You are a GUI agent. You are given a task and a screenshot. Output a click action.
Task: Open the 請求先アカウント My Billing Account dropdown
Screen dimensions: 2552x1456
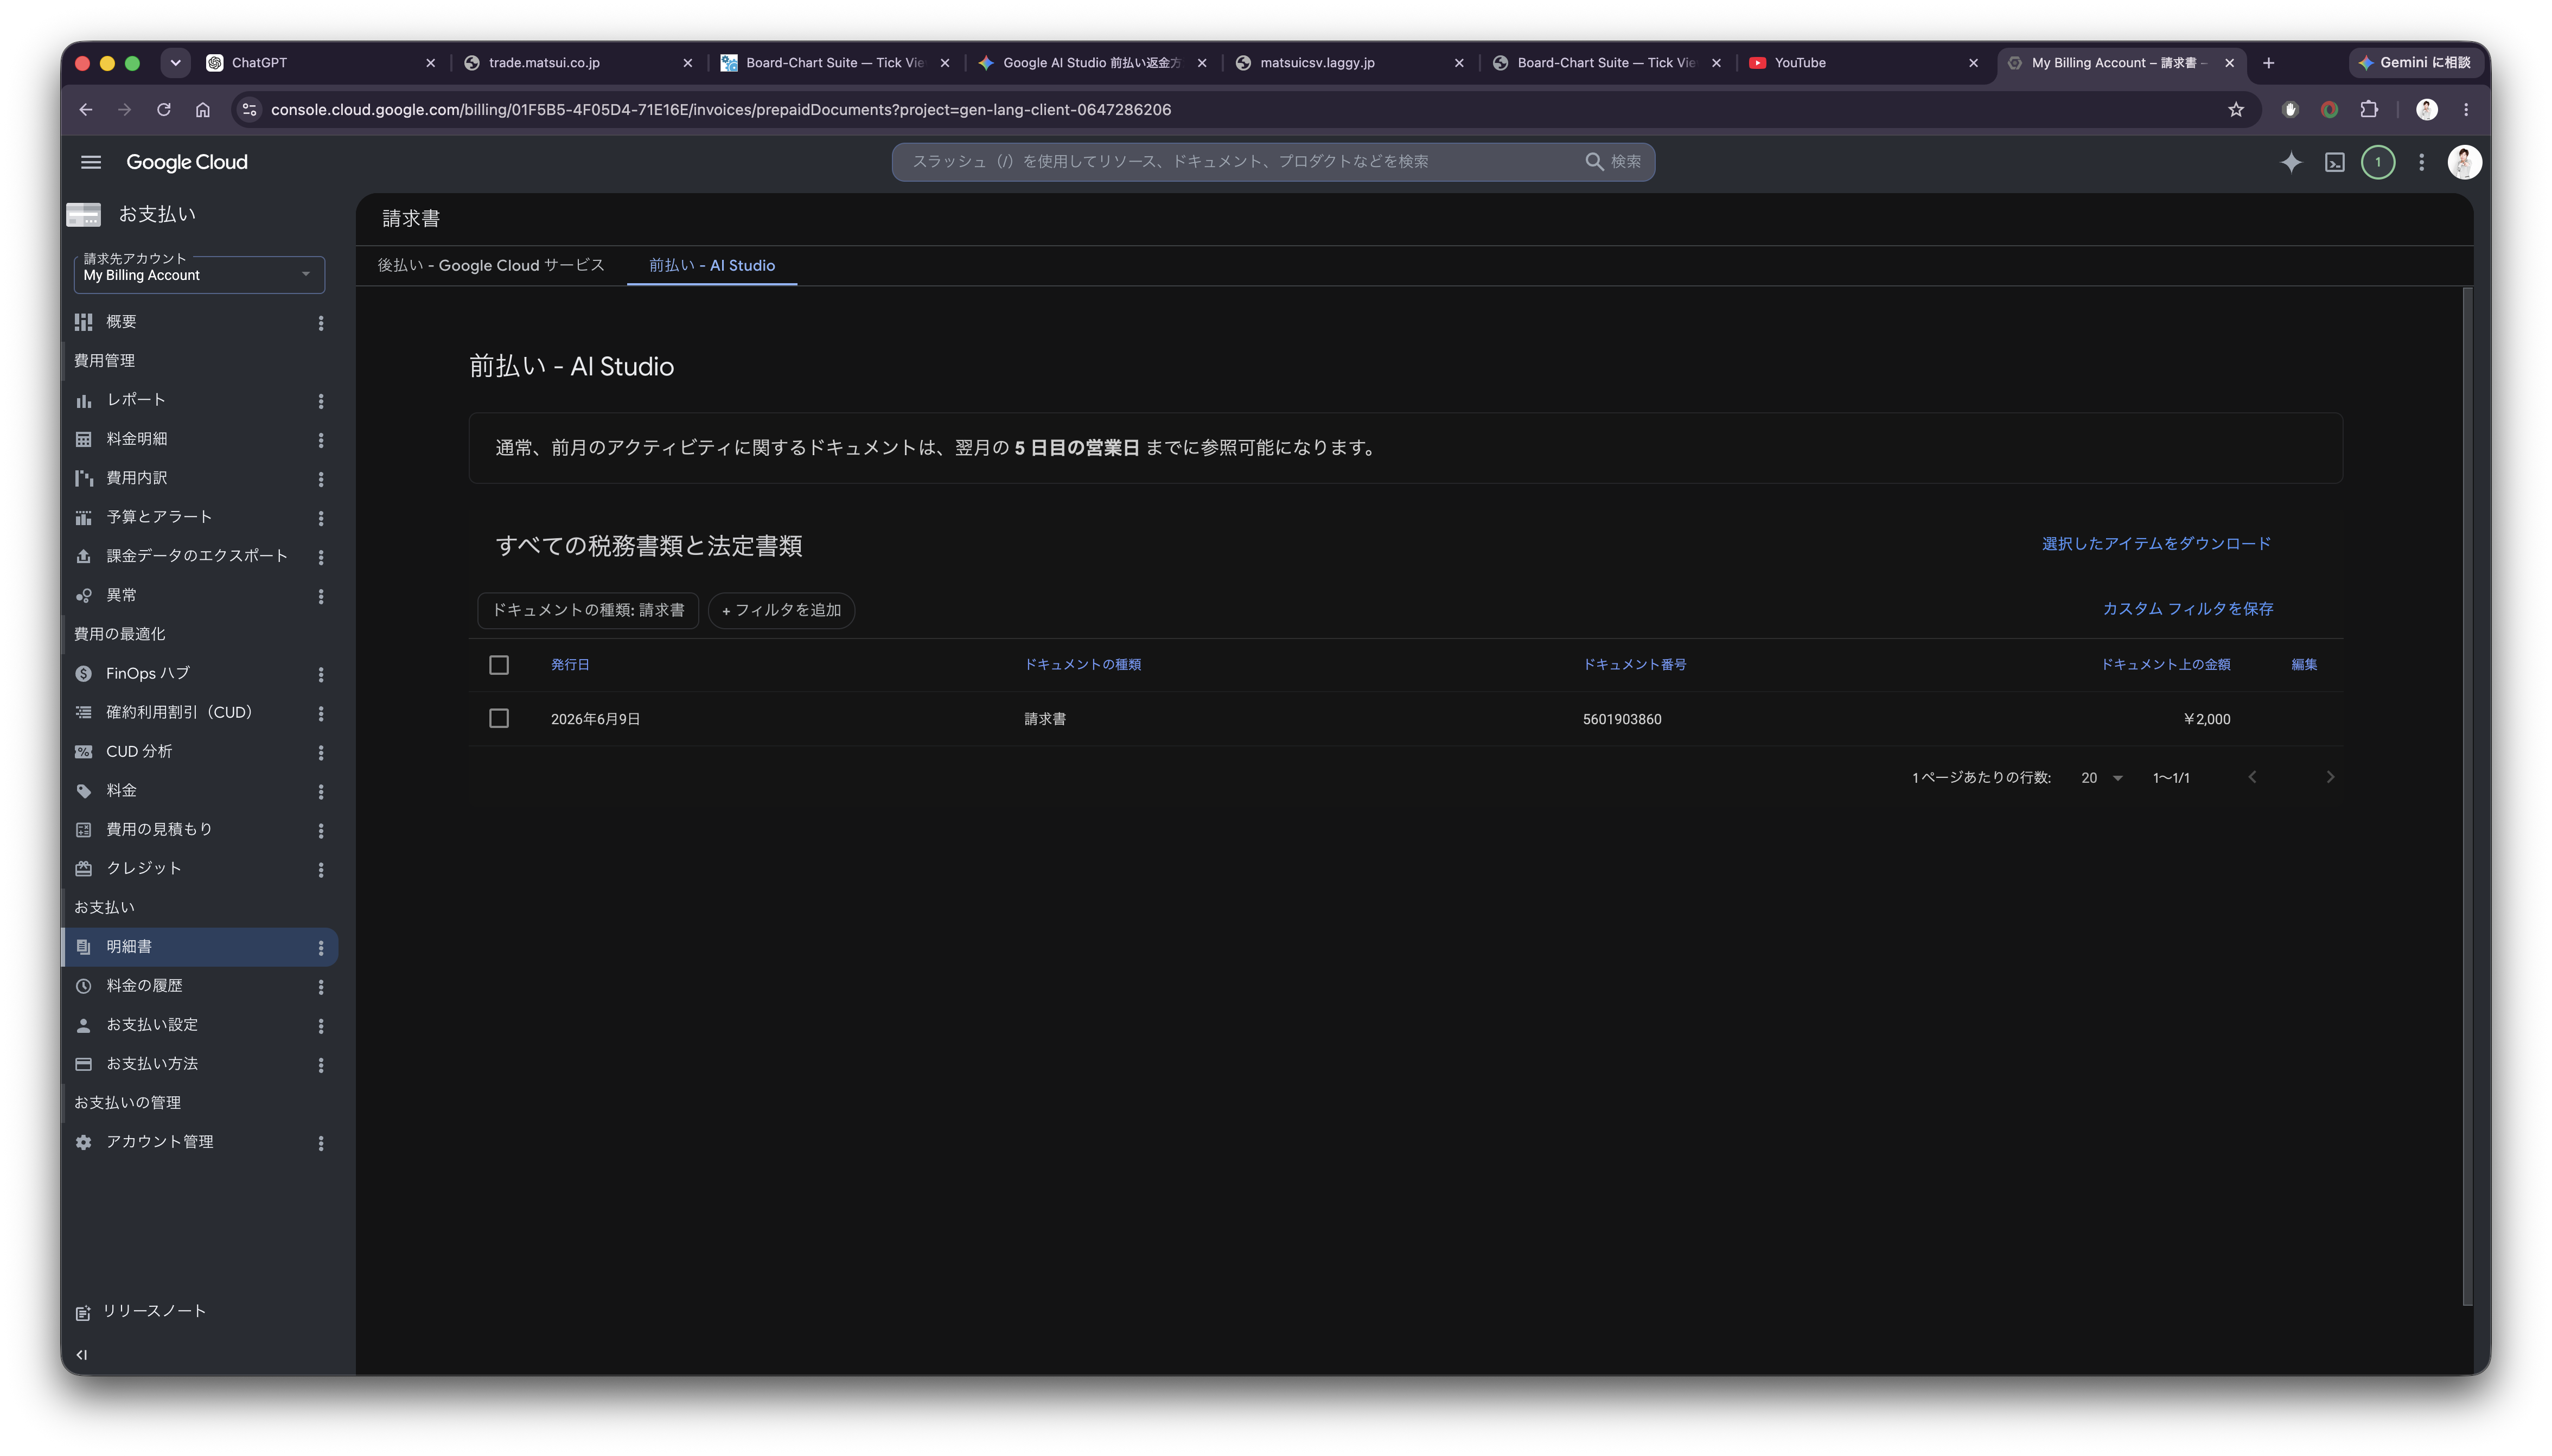199,274
